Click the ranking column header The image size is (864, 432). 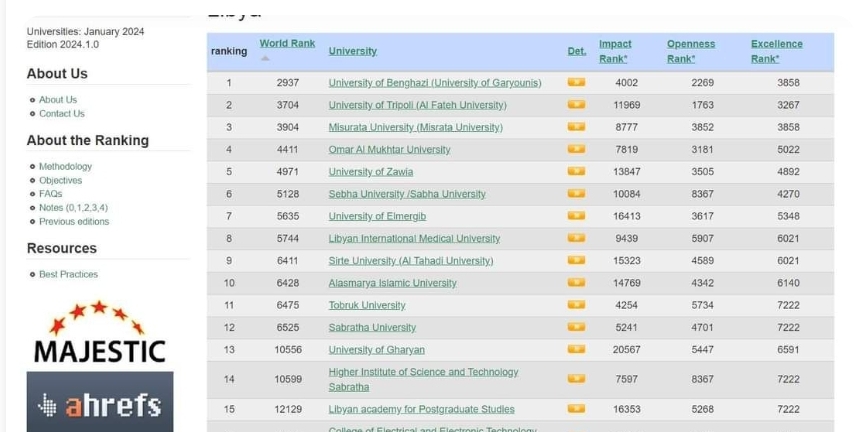[x=229, y=51]
